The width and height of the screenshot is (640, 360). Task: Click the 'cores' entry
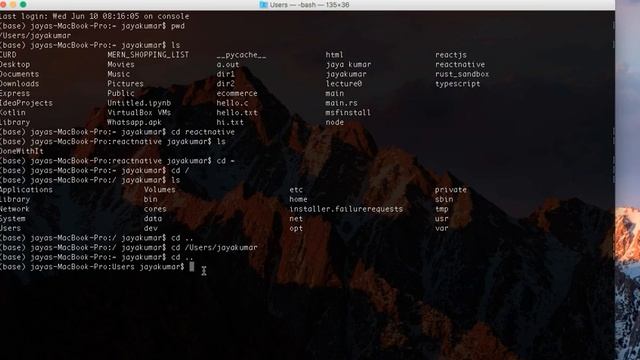(155, 209)
